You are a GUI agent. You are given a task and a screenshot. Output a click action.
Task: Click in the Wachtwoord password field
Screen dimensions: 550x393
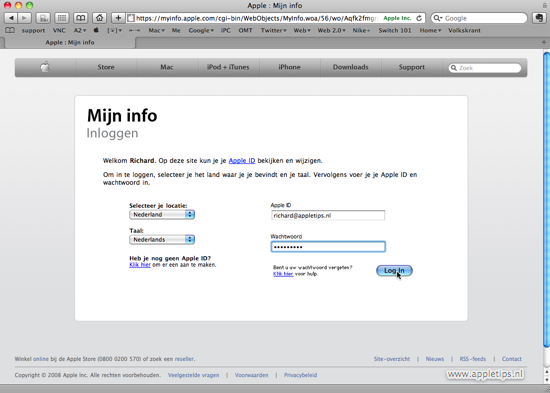pyautogui.click(x=328, y=247)
